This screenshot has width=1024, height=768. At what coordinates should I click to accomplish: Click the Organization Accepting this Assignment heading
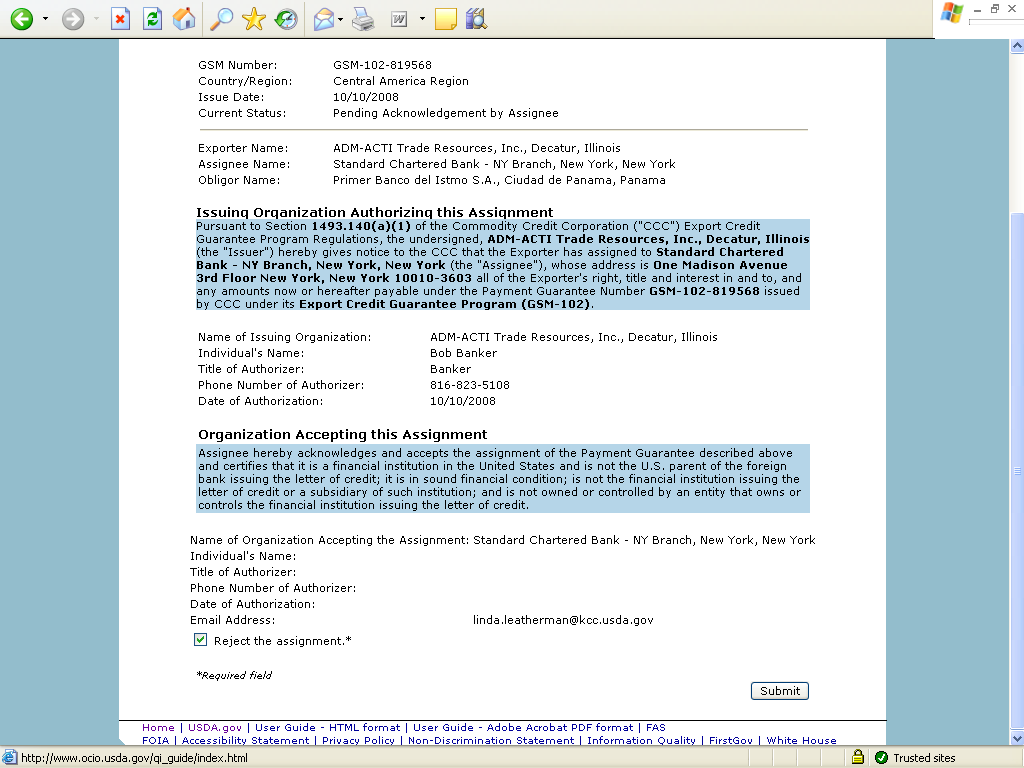342,435
